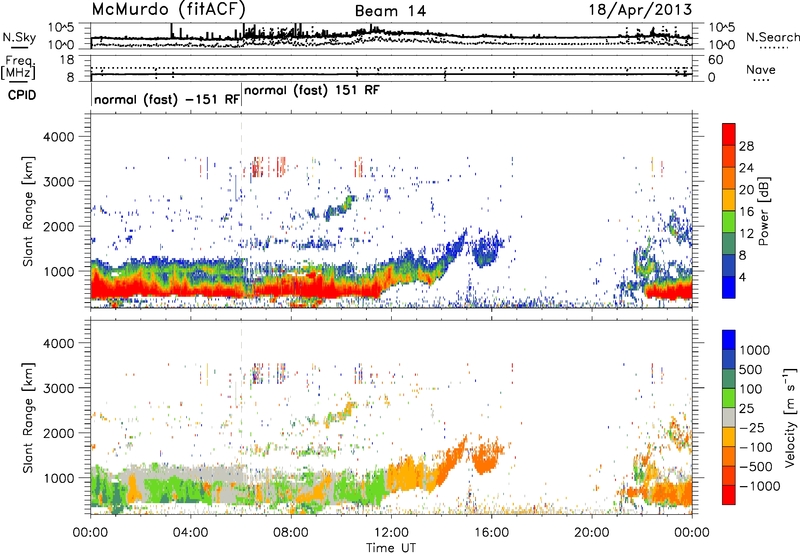Click the 'N.Search' legend label
The image size is (800, 554).
point(772,37)
